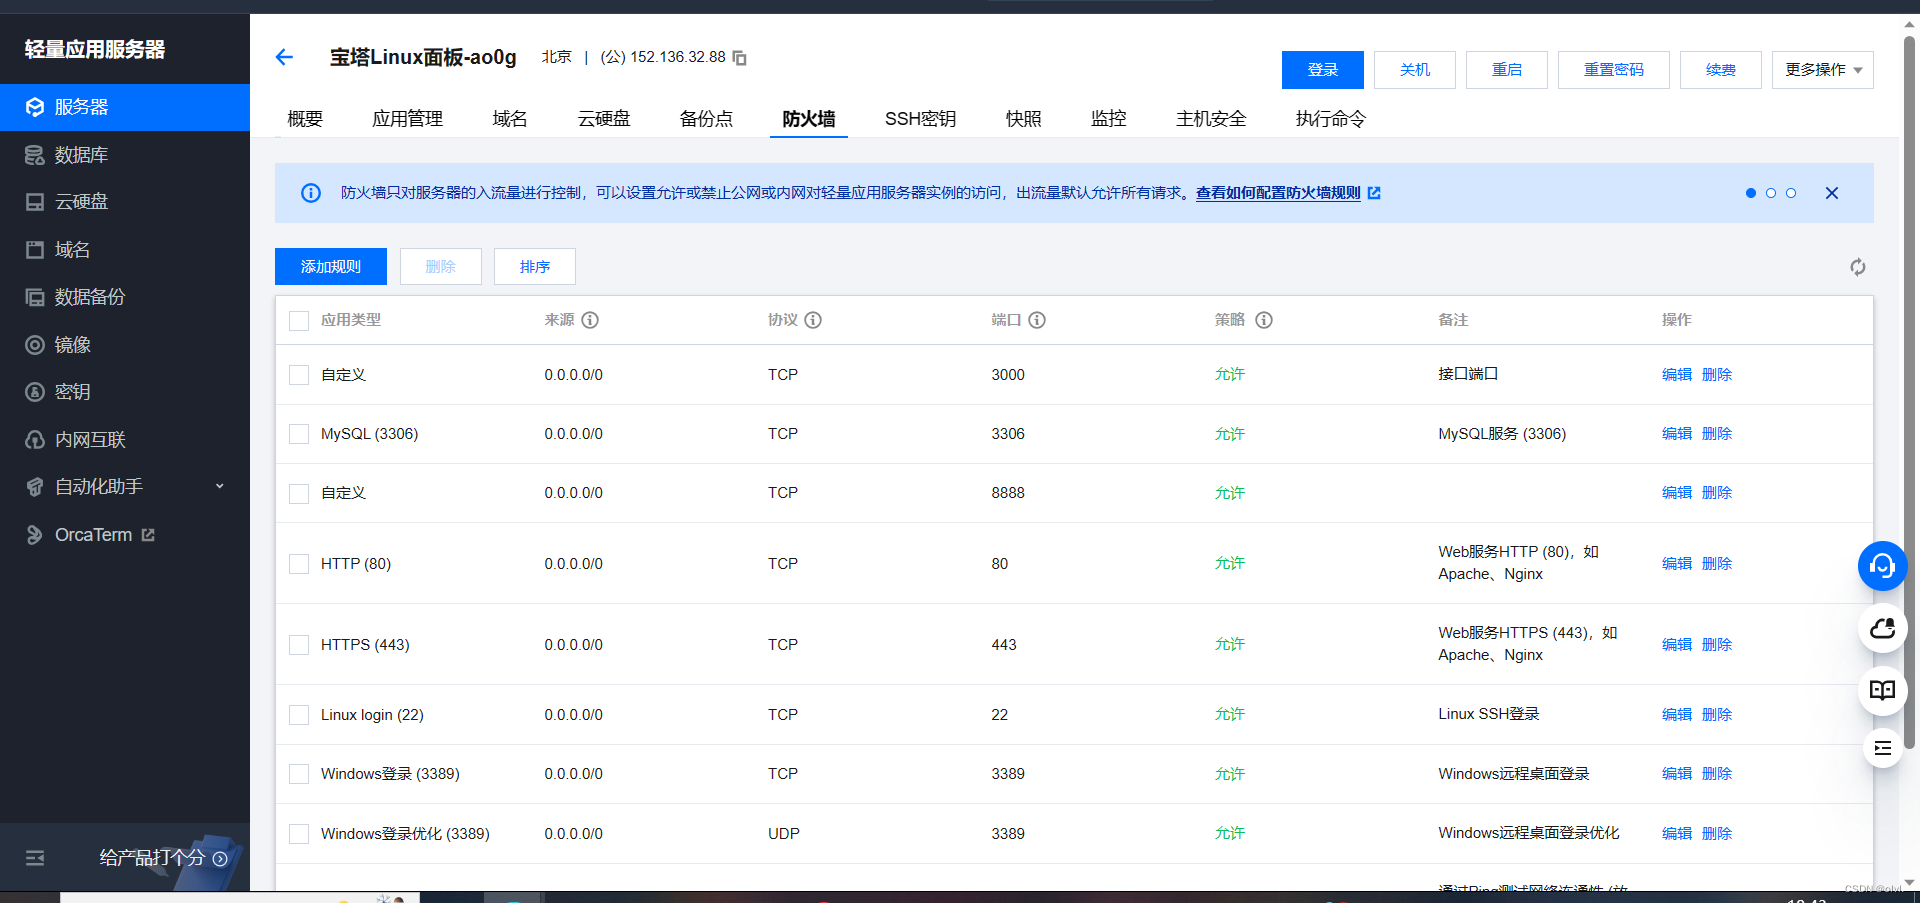This screenshot has height=903, width=1920.
Task: Expand the 自动化助手 sidebar menu
Action: click(x=125, y=487)
